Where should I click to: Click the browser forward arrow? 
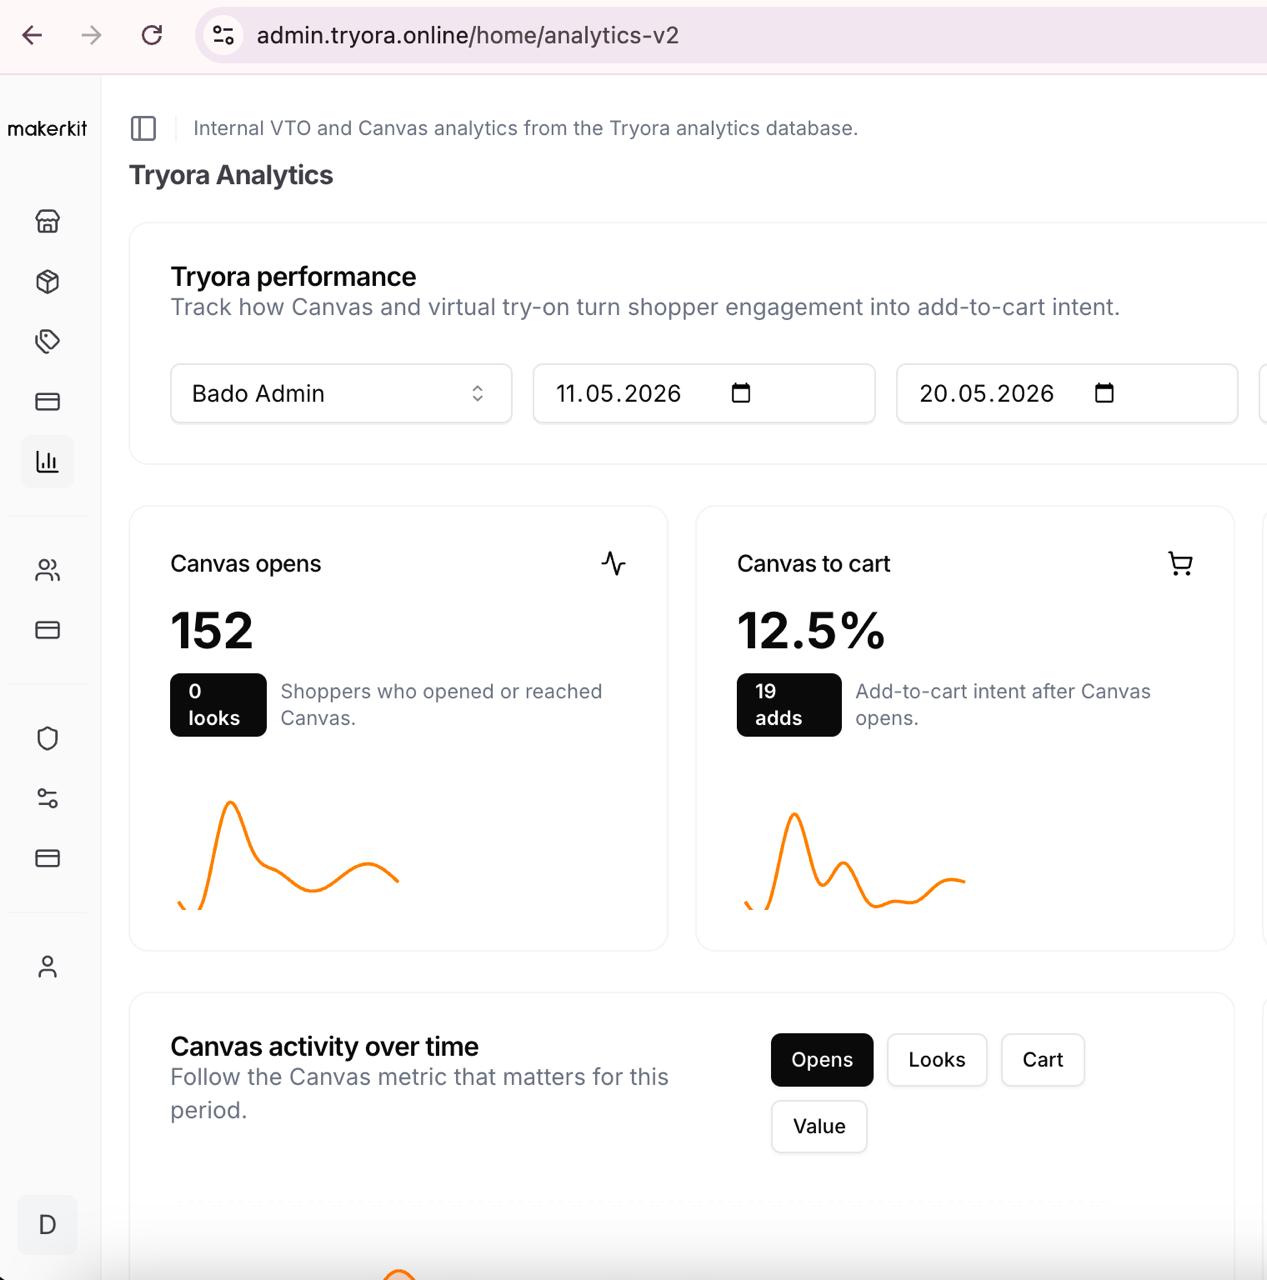(x=91, y=36)
